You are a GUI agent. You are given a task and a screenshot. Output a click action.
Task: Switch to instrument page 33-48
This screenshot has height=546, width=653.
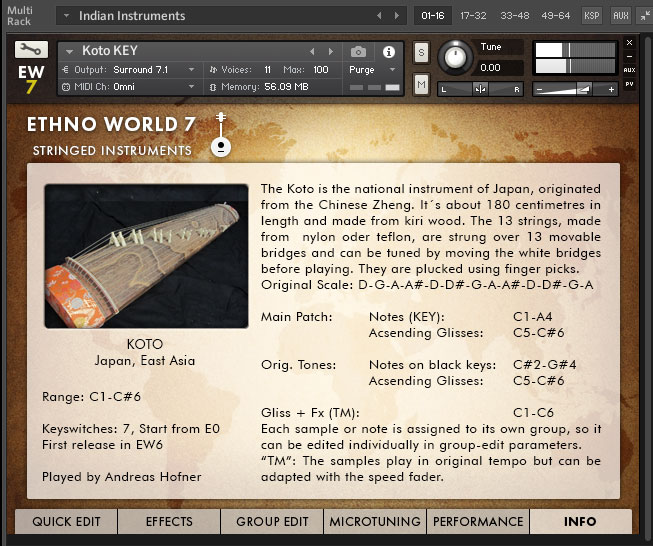pos(514,16)
